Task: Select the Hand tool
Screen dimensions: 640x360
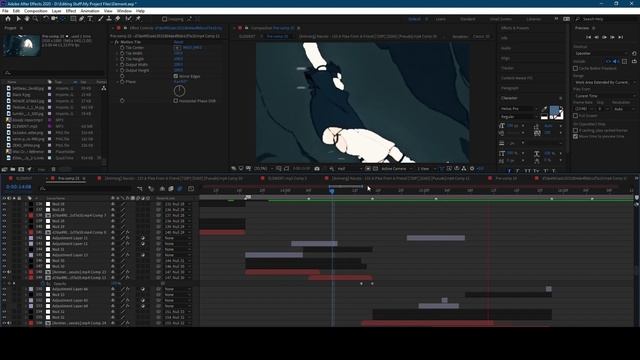Action: [27, 19]
